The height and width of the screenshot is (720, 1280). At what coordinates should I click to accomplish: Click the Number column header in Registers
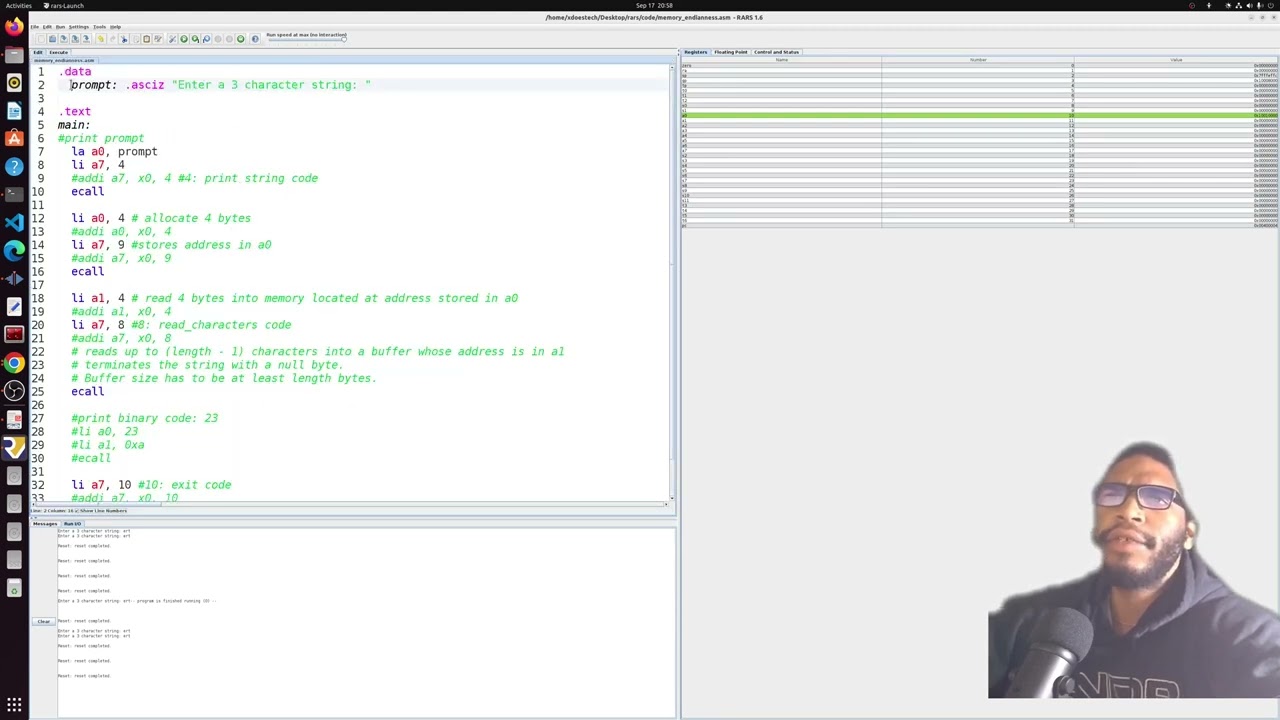pos(977,60)
